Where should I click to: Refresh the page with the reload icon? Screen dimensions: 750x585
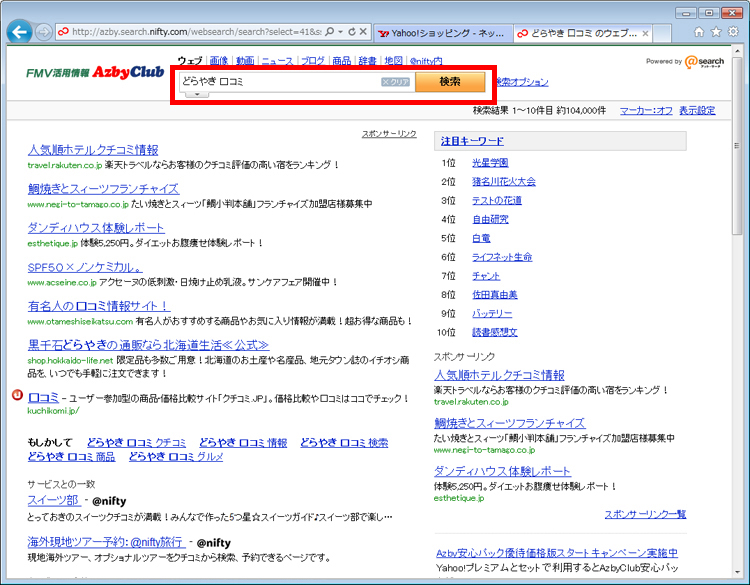[x=352, y=32]
